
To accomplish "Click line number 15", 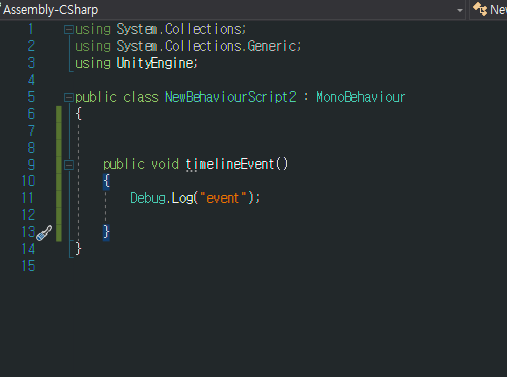I will tap(29, 266).
